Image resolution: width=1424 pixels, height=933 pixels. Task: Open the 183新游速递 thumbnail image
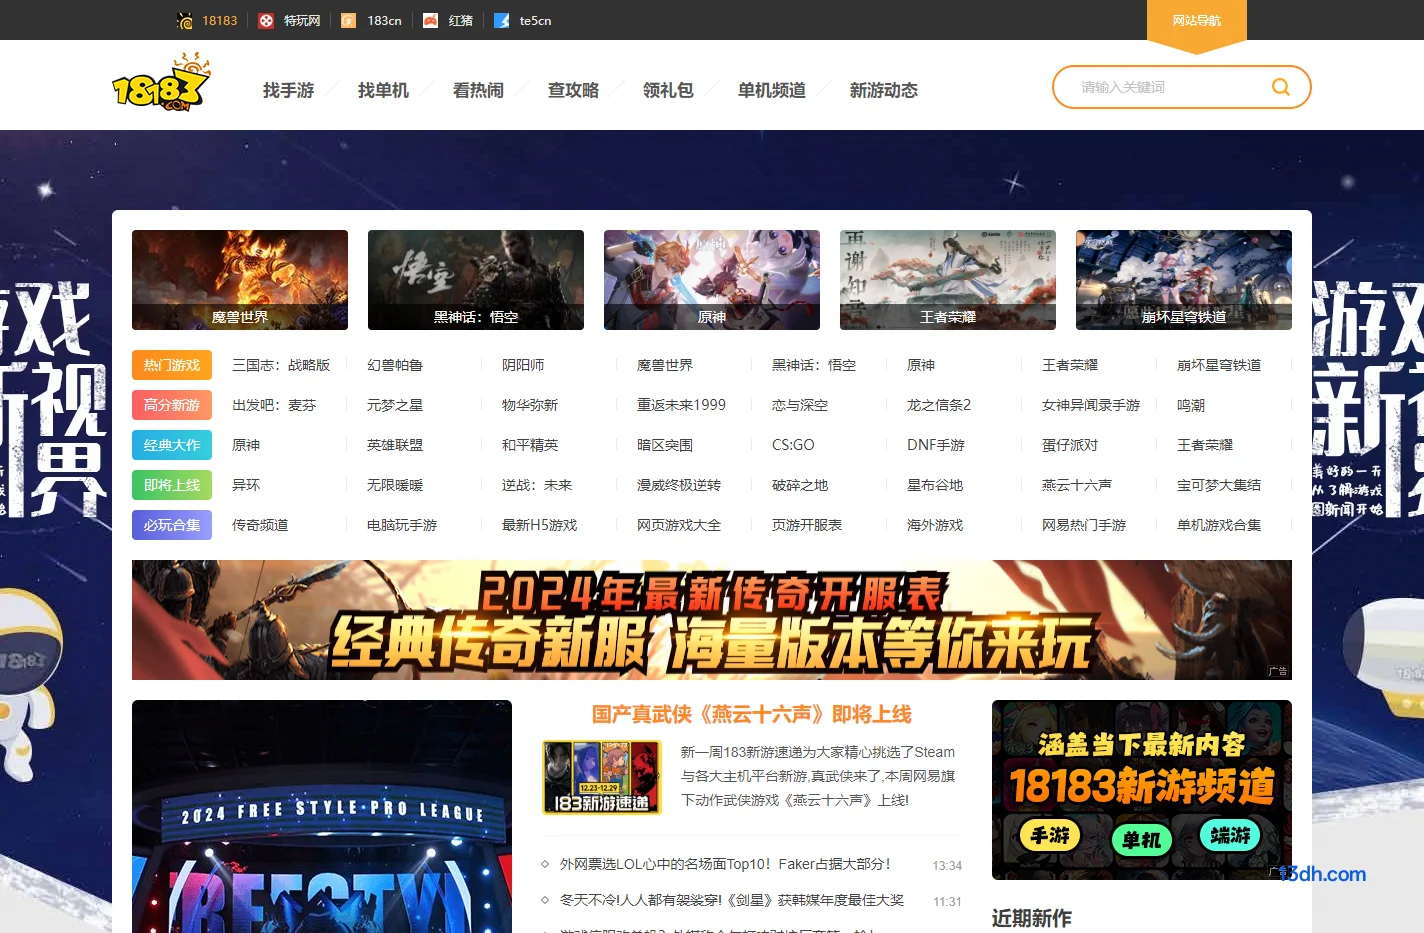point(602,777)
